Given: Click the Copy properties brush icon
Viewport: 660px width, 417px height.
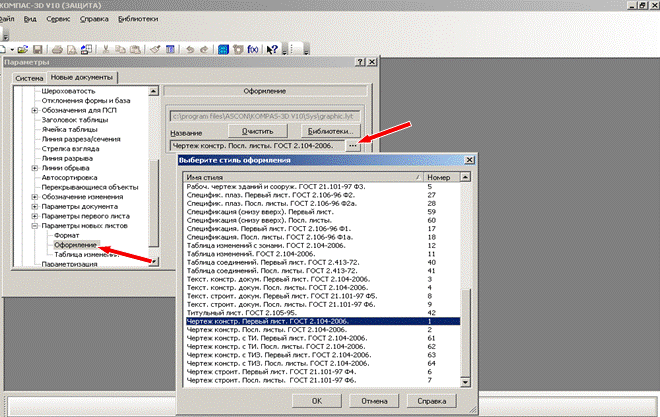Looking at the screenshot, I should (x=155, y=50).
